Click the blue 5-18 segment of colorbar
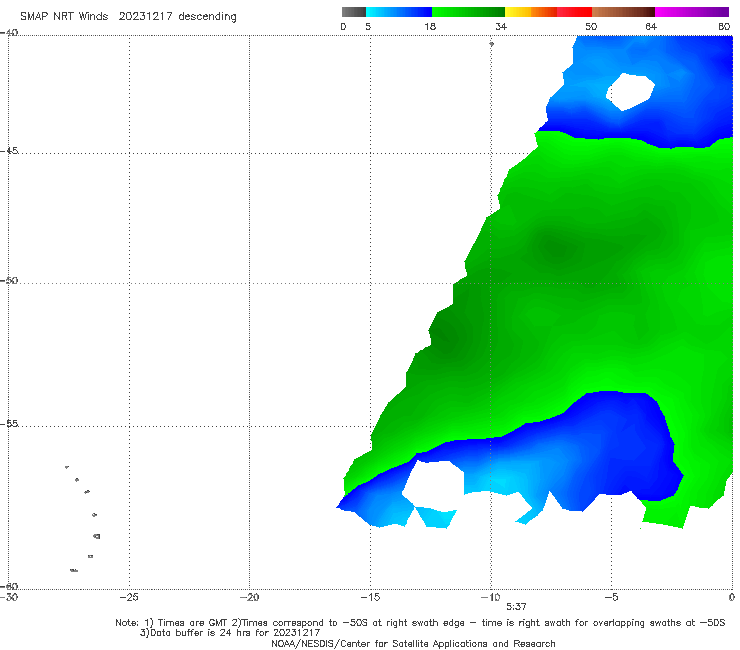This screenshot has height=650, width=740. [399, 12]
